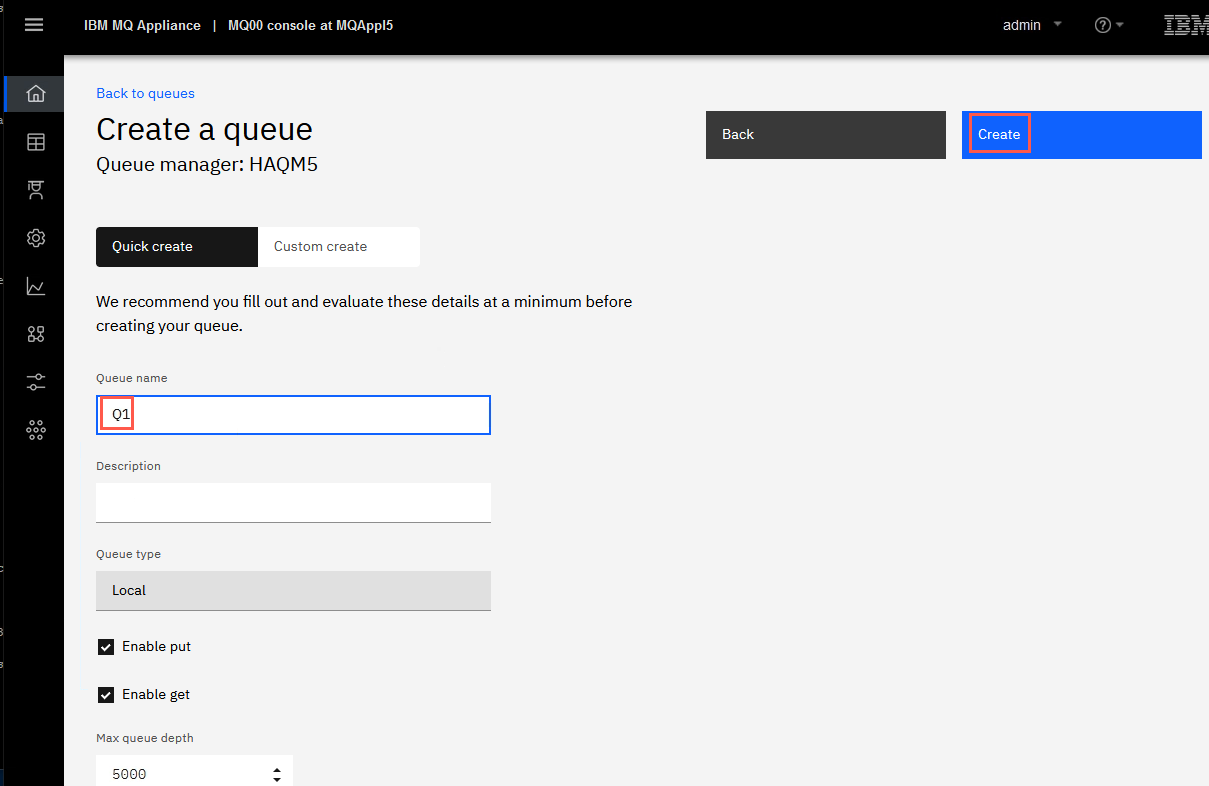This screenshot has height=786, width=1209.
Task: Click the dark Back button
Action: 826,135
